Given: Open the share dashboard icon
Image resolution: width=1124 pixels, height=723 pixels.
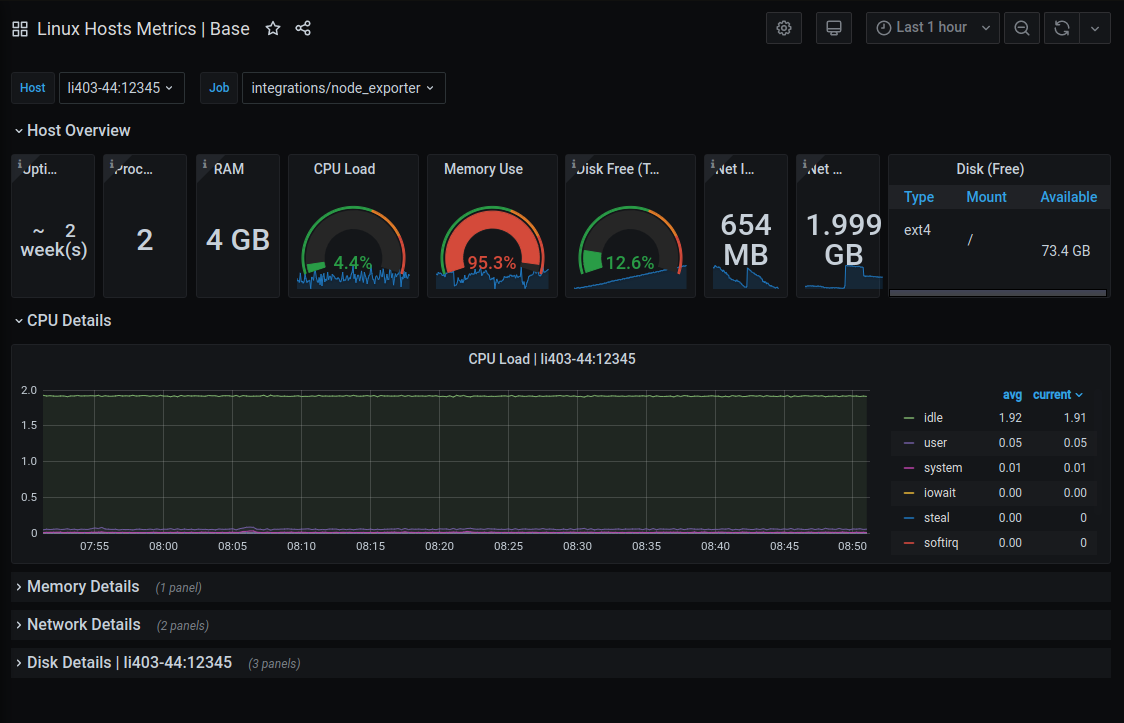Looking at the screenshot, I should tap(303, 29).
